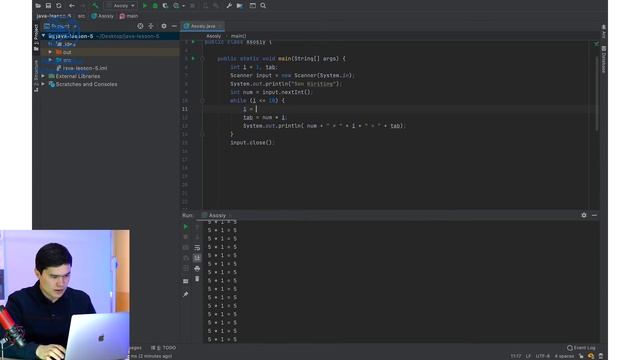Click the Run Anything icon in toolbar
The height and width of the screenshot is (360, 640).
click(x=253, y=6)
